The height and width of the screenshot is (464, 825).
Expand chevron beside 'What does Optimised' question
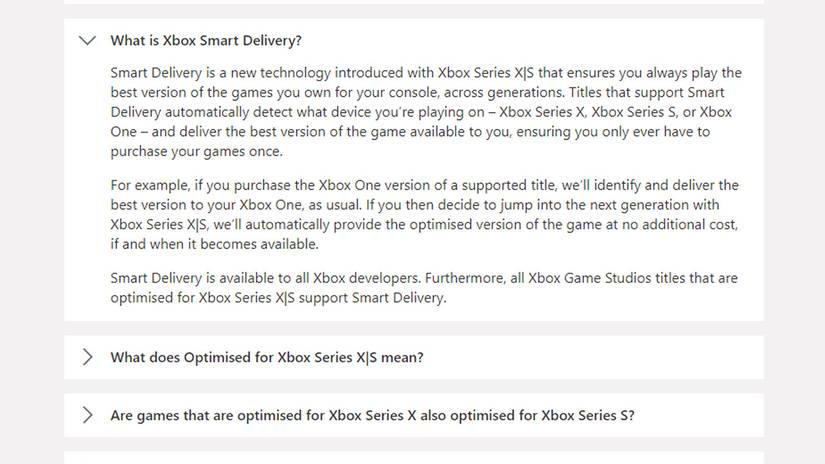tap(88, 357)
